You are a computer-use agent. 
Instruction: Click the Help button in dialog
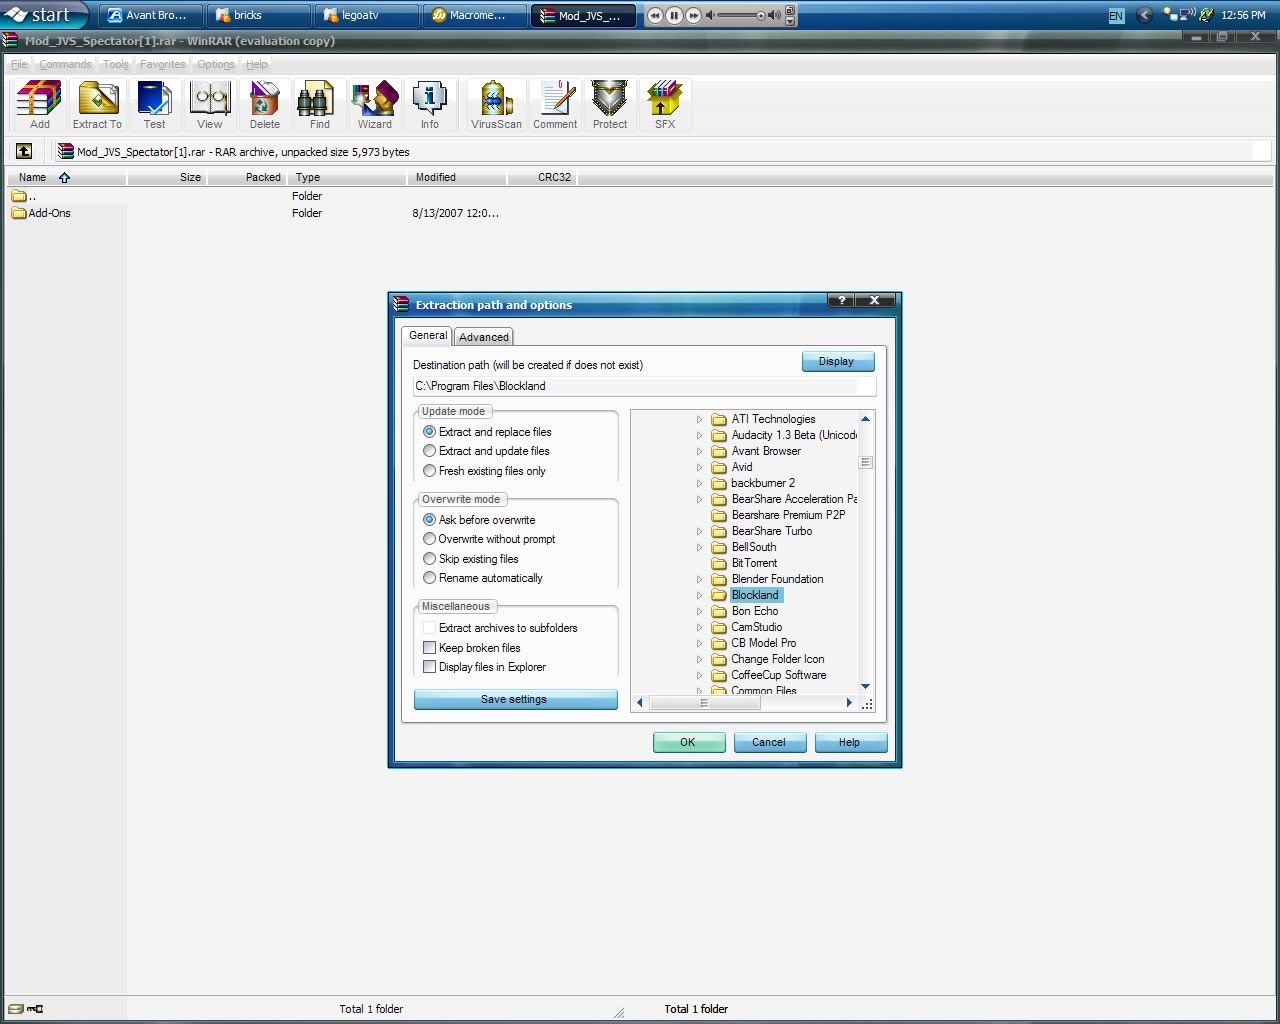[x=849, y=742]
